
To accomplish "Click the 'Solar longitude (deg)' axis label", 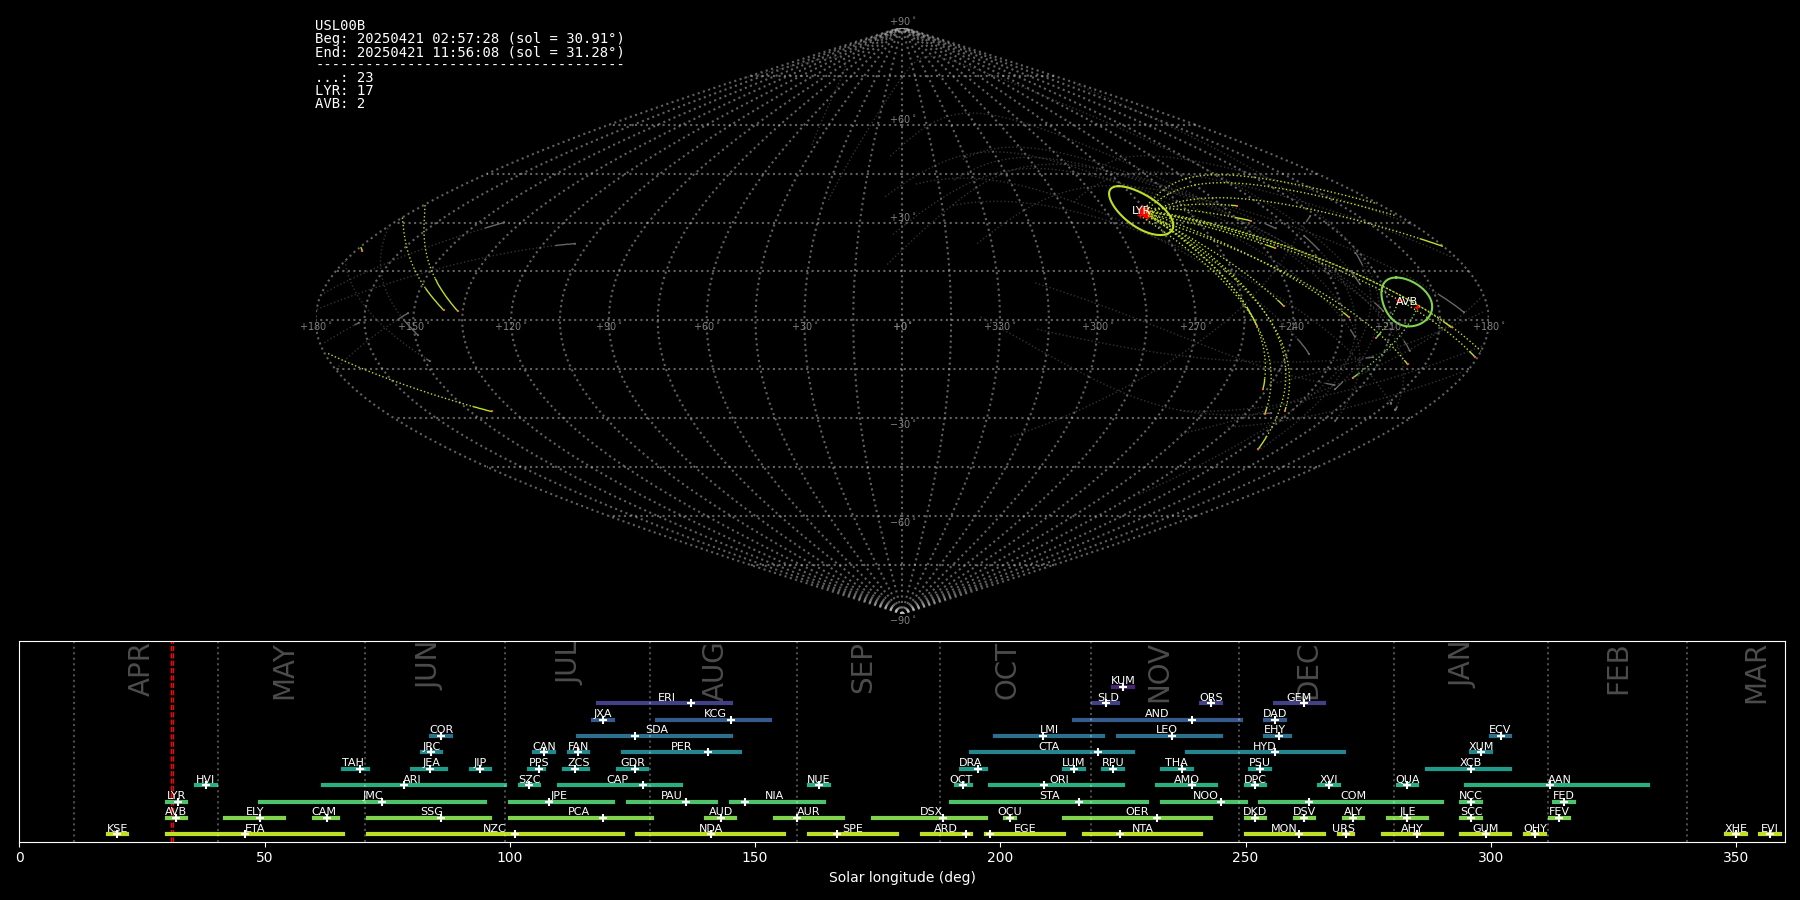I will click(902, 878).
